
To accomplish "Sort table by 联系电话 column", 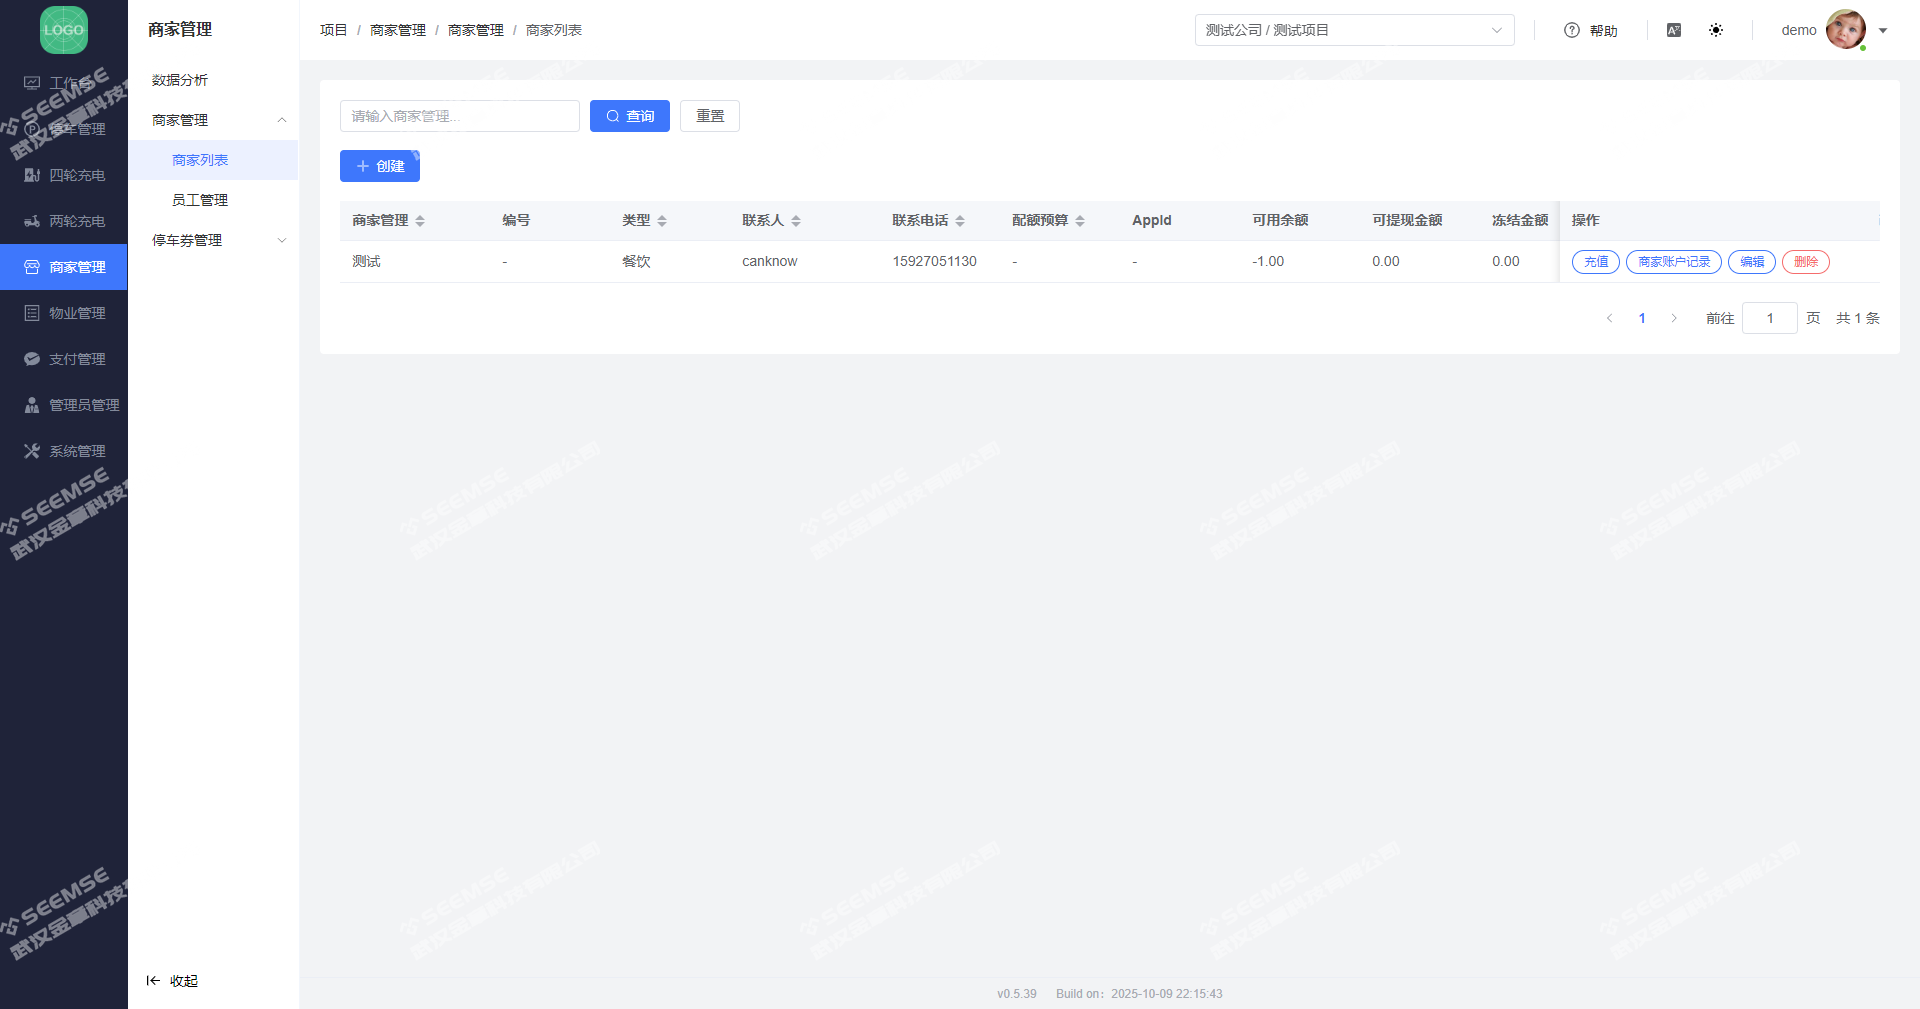I will click(x=960, y=221).
